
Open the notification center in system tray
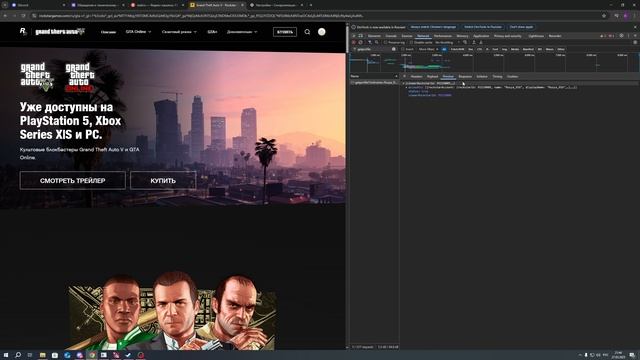(x=632, y=355)
